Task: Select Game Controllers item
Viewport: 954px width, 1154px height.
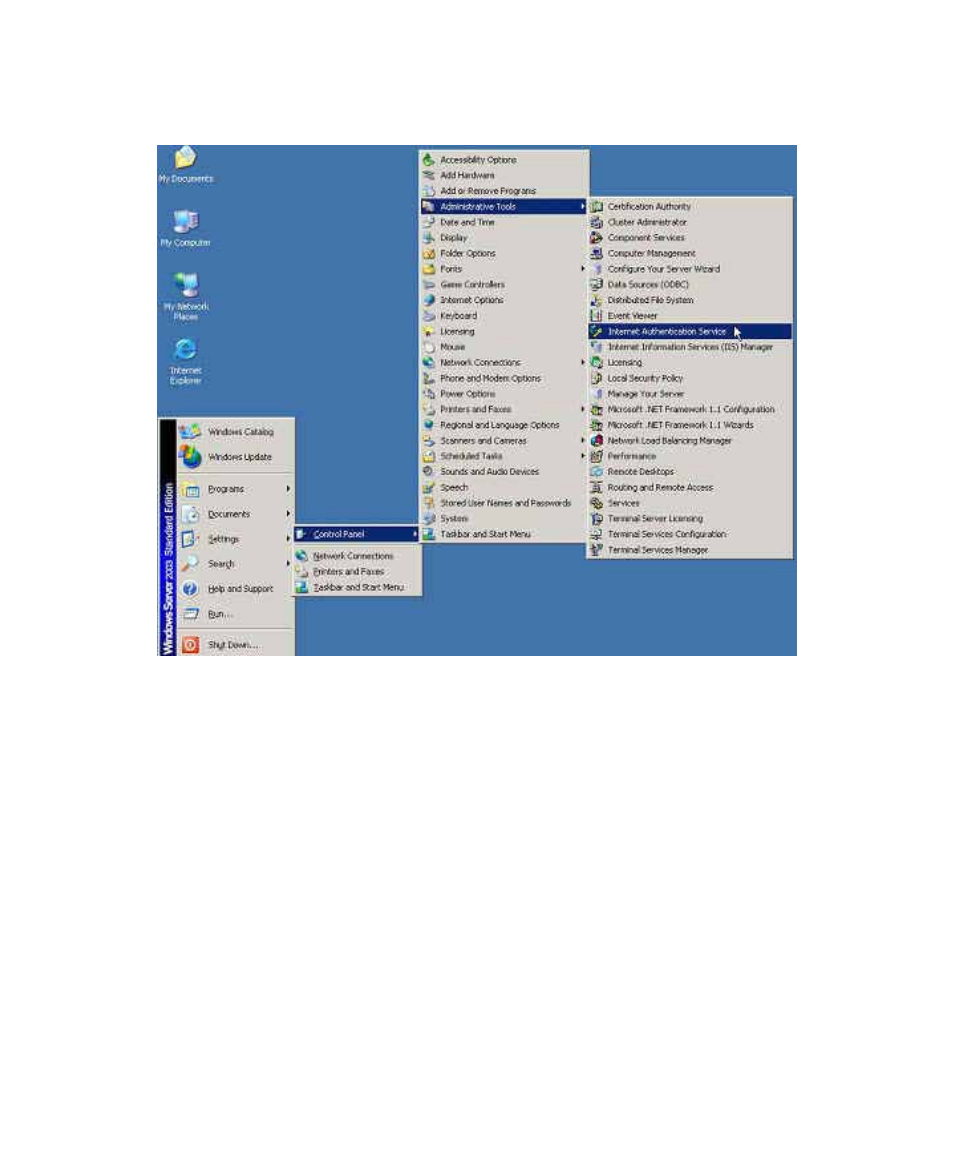Action: (504, 284)
